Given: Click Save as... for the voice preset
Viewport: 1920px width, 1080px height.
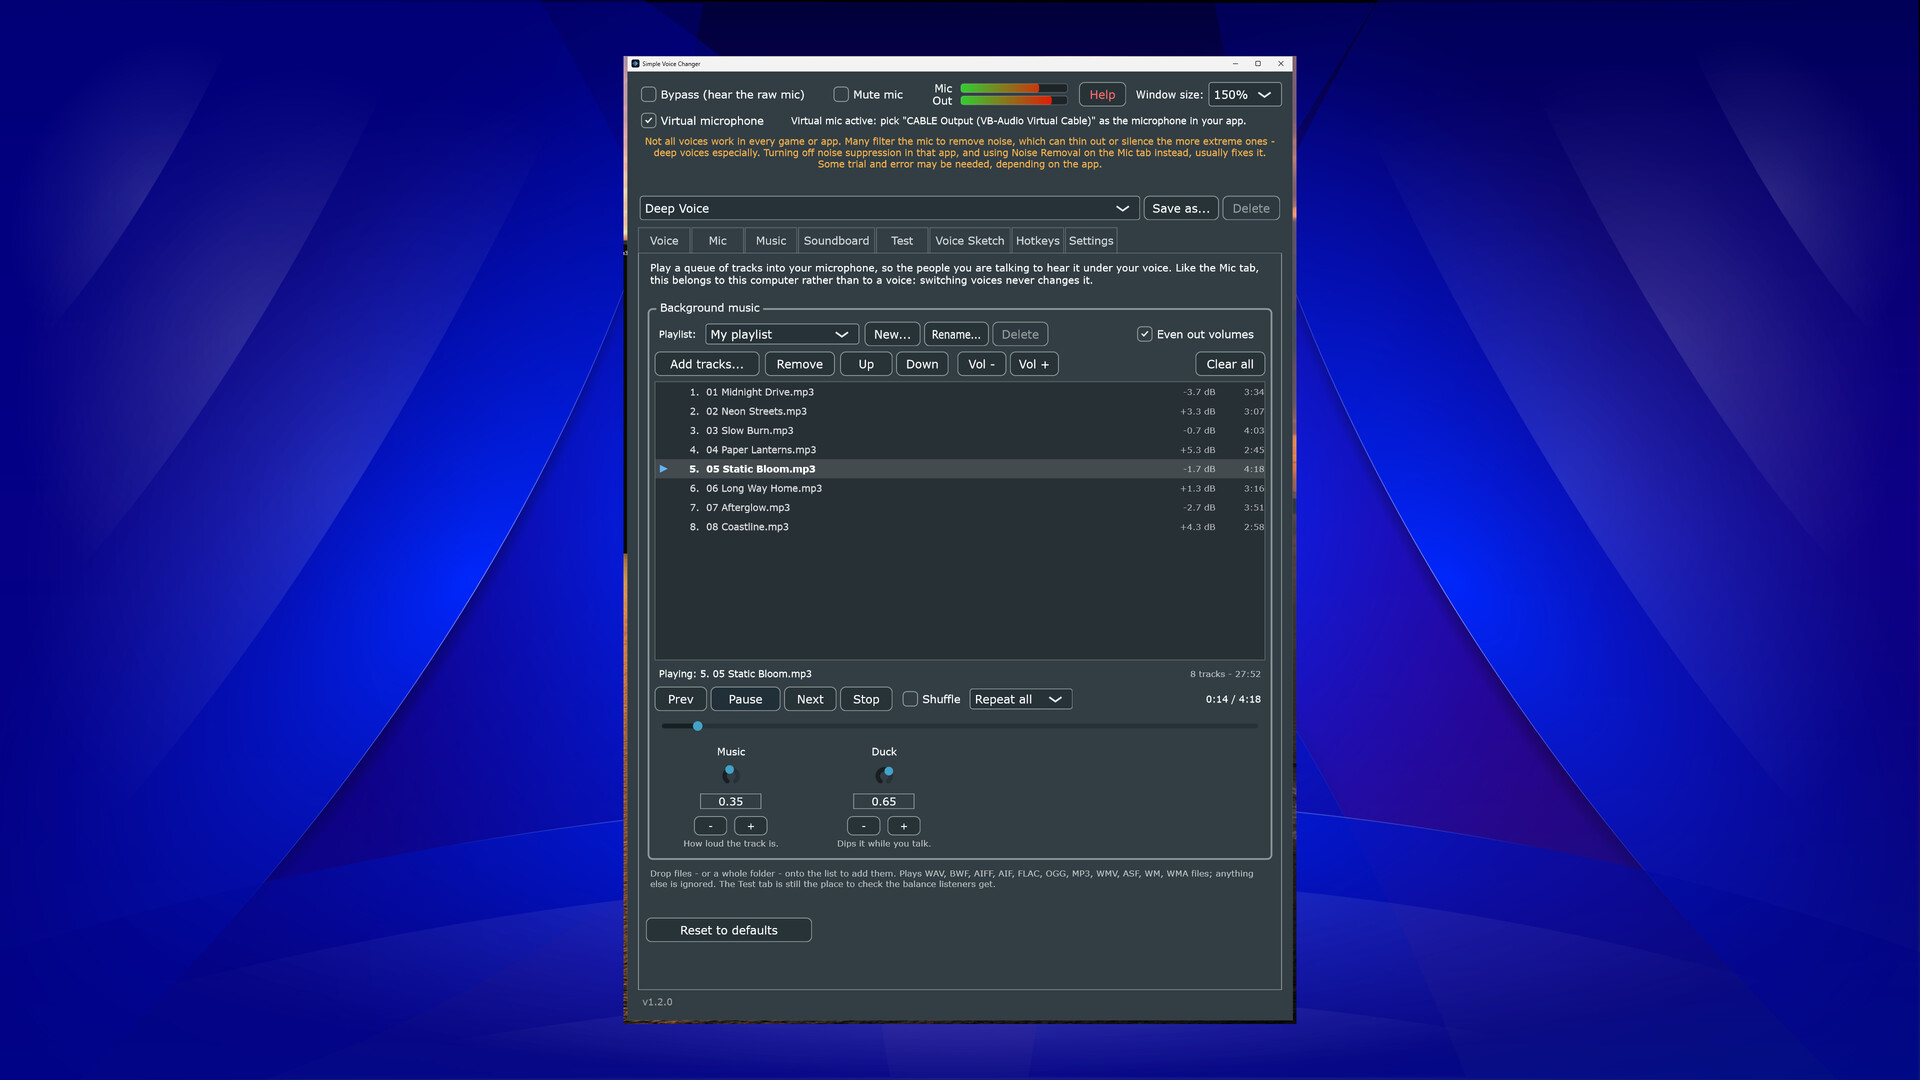Looking at the screenshot, I should coord(1180,208).
